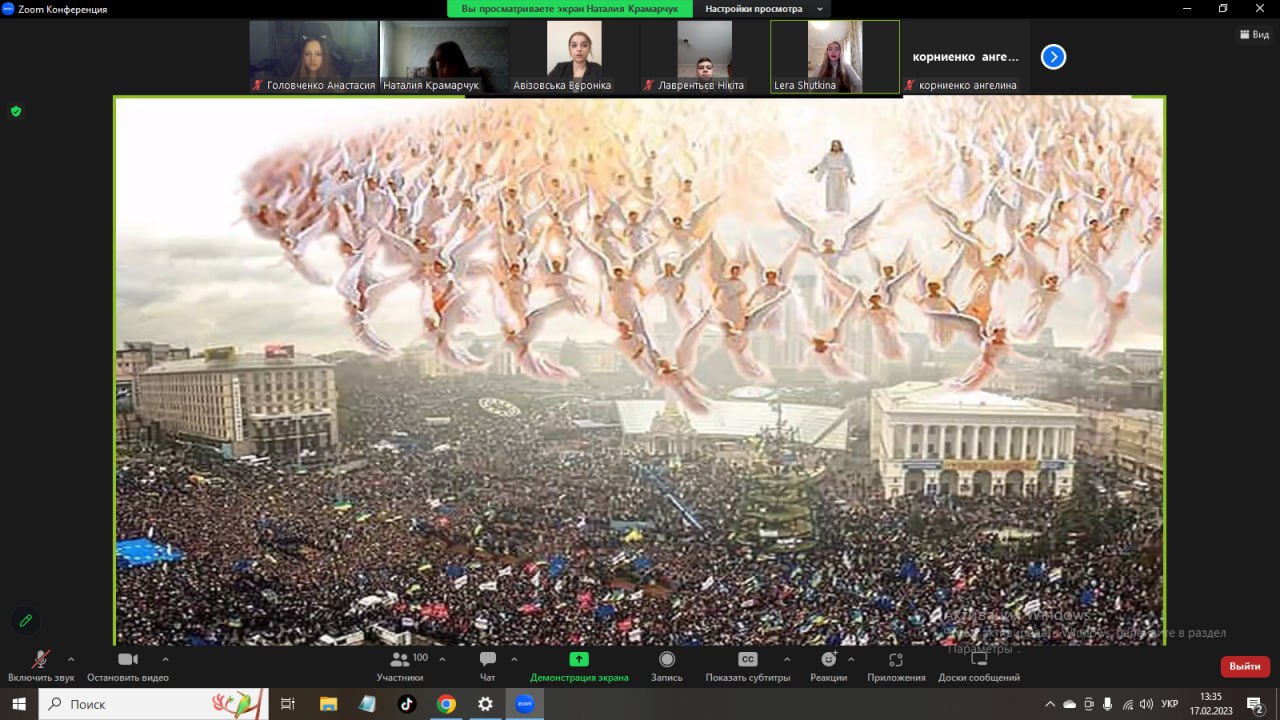The image size is (1280, 720).
Task: Expand video options chevron beside camera
Action: (165, 659)
